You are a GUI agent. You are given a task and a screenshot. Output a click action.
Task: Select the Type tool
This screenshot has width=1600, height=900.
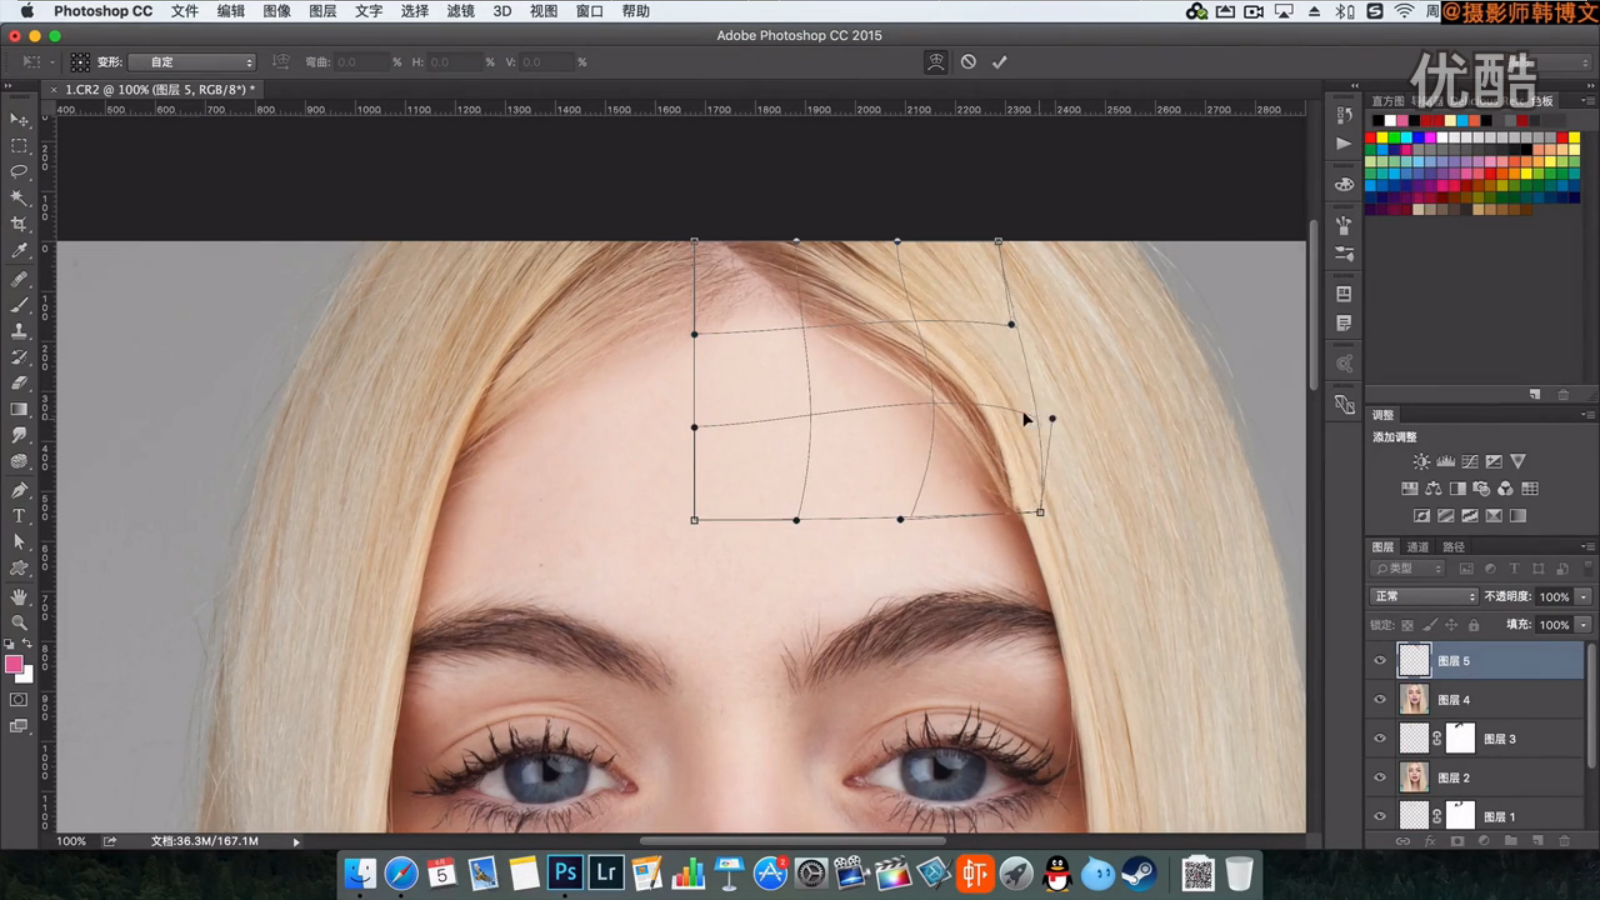point(19,516)
